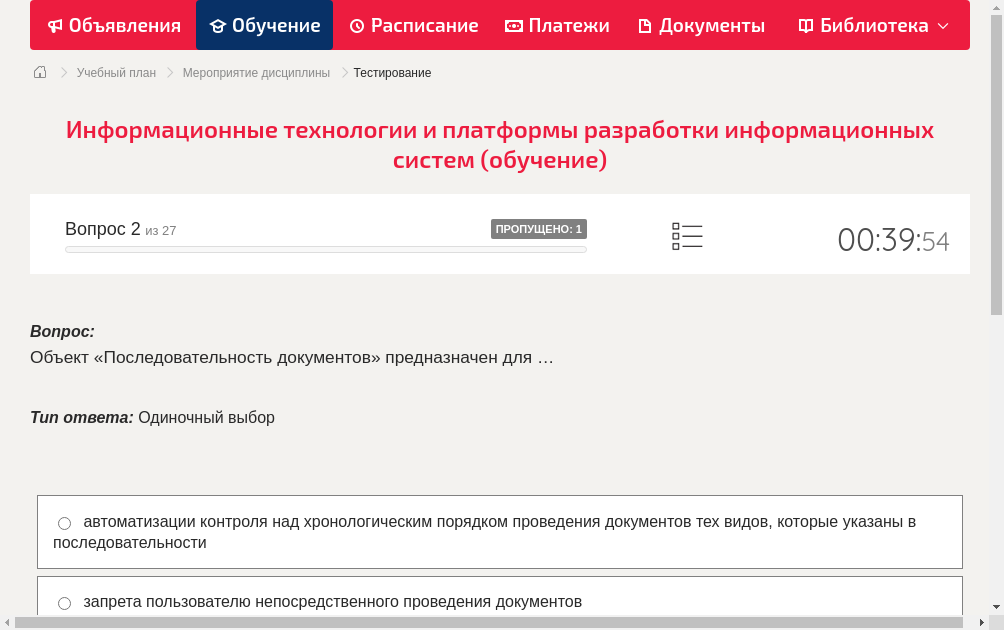Select the graduation cap icon on Обучение tab
The image size is (1004, 630).
218,25
